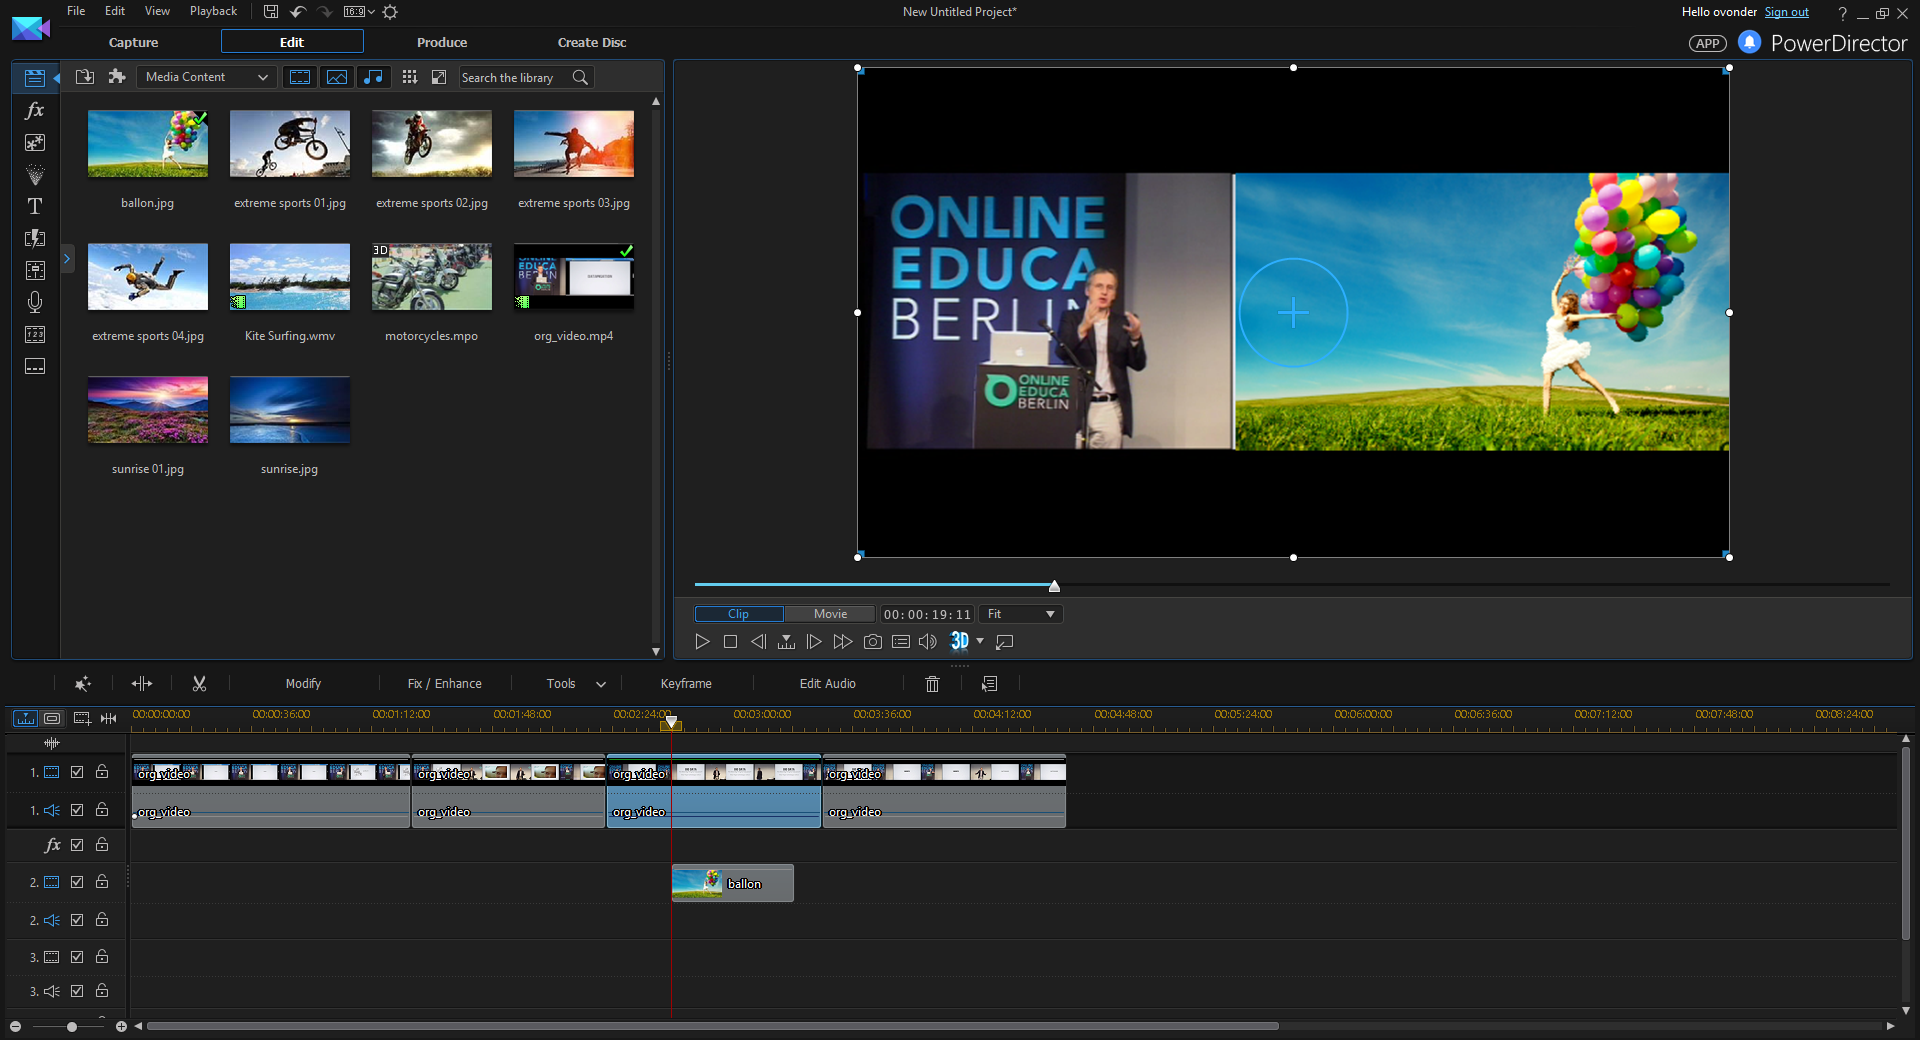Click the Import media icon
Viewport: 1920px width, 1040px height.
coord(85,77)
